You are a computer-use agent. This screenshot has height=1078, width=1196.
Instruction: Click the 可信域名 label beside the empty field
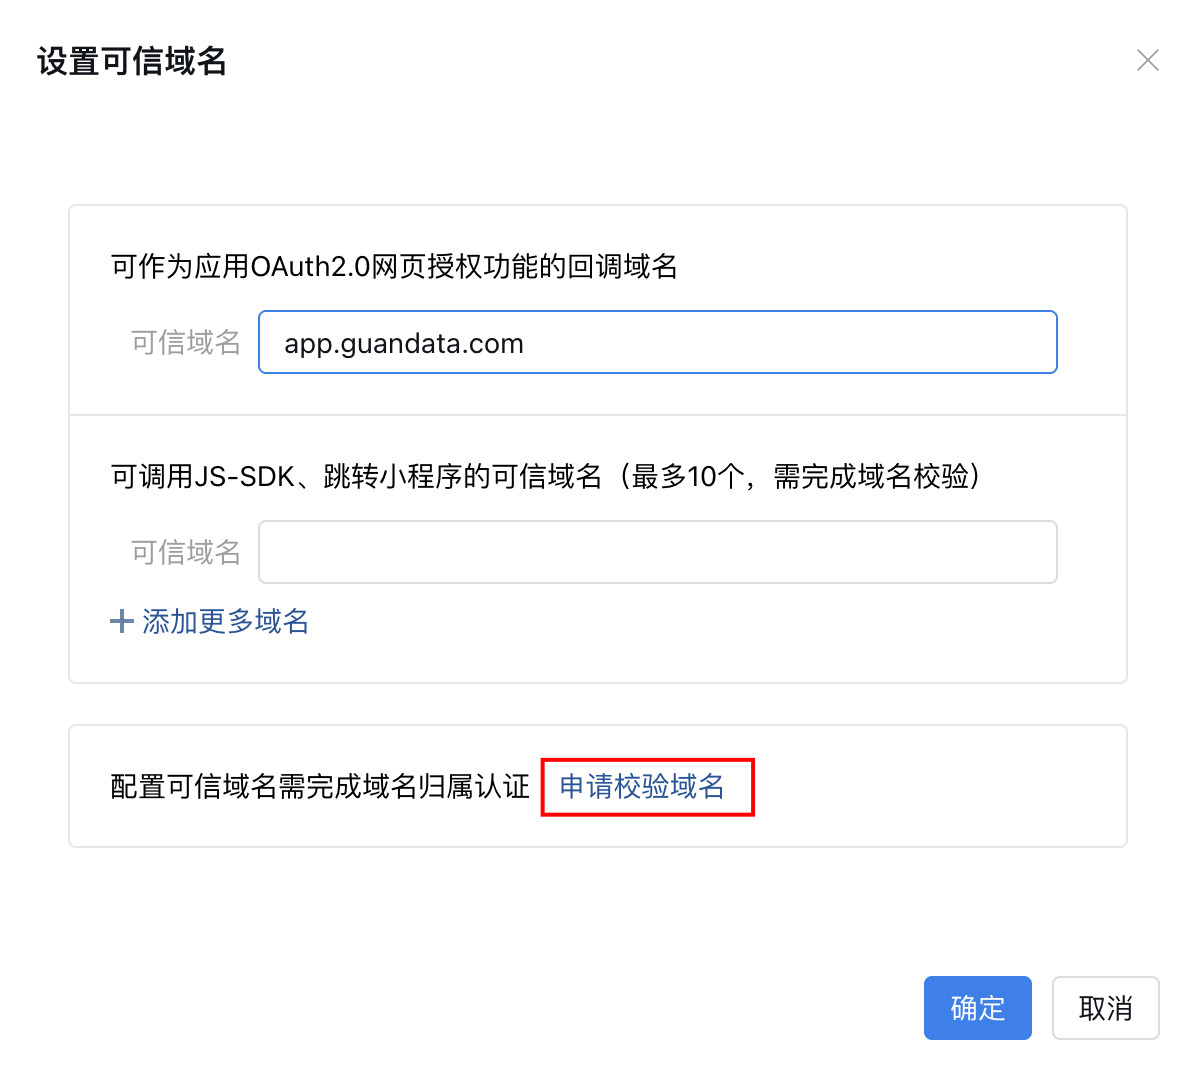pyautogui.click(x=186, y=552)
